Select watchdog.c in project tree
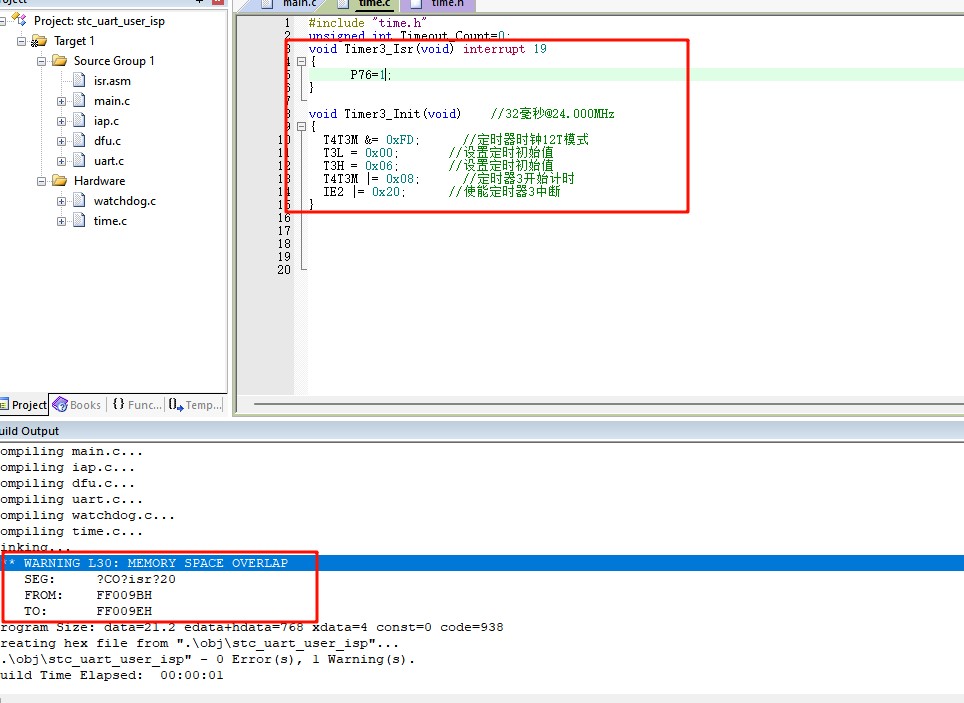Image resolution: width=964 pixels, height=703 pixels. [x=125, y=201]
